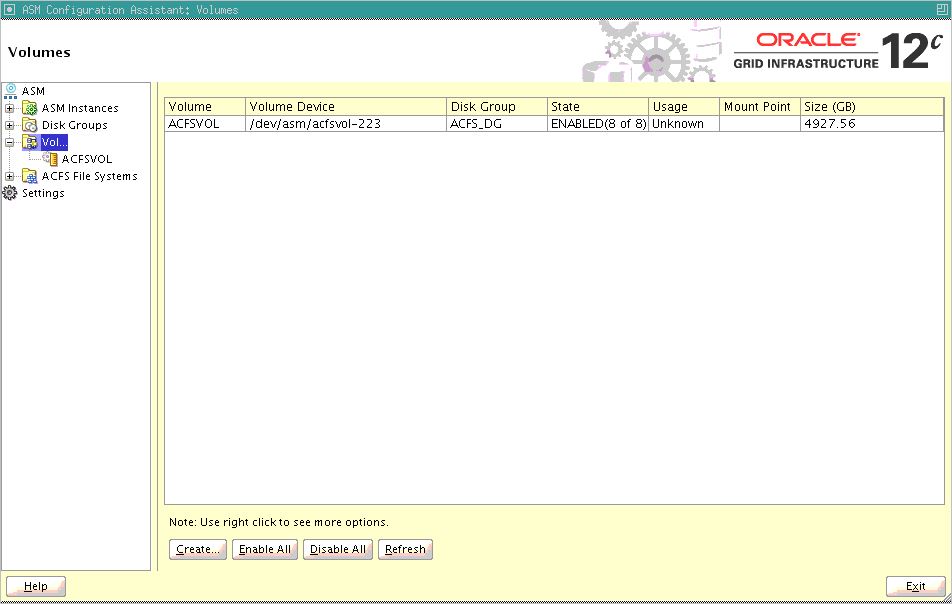Click the ACFS_DG disk group cell
The height and width of the screenshot is (604, 952).
[497, 123]
